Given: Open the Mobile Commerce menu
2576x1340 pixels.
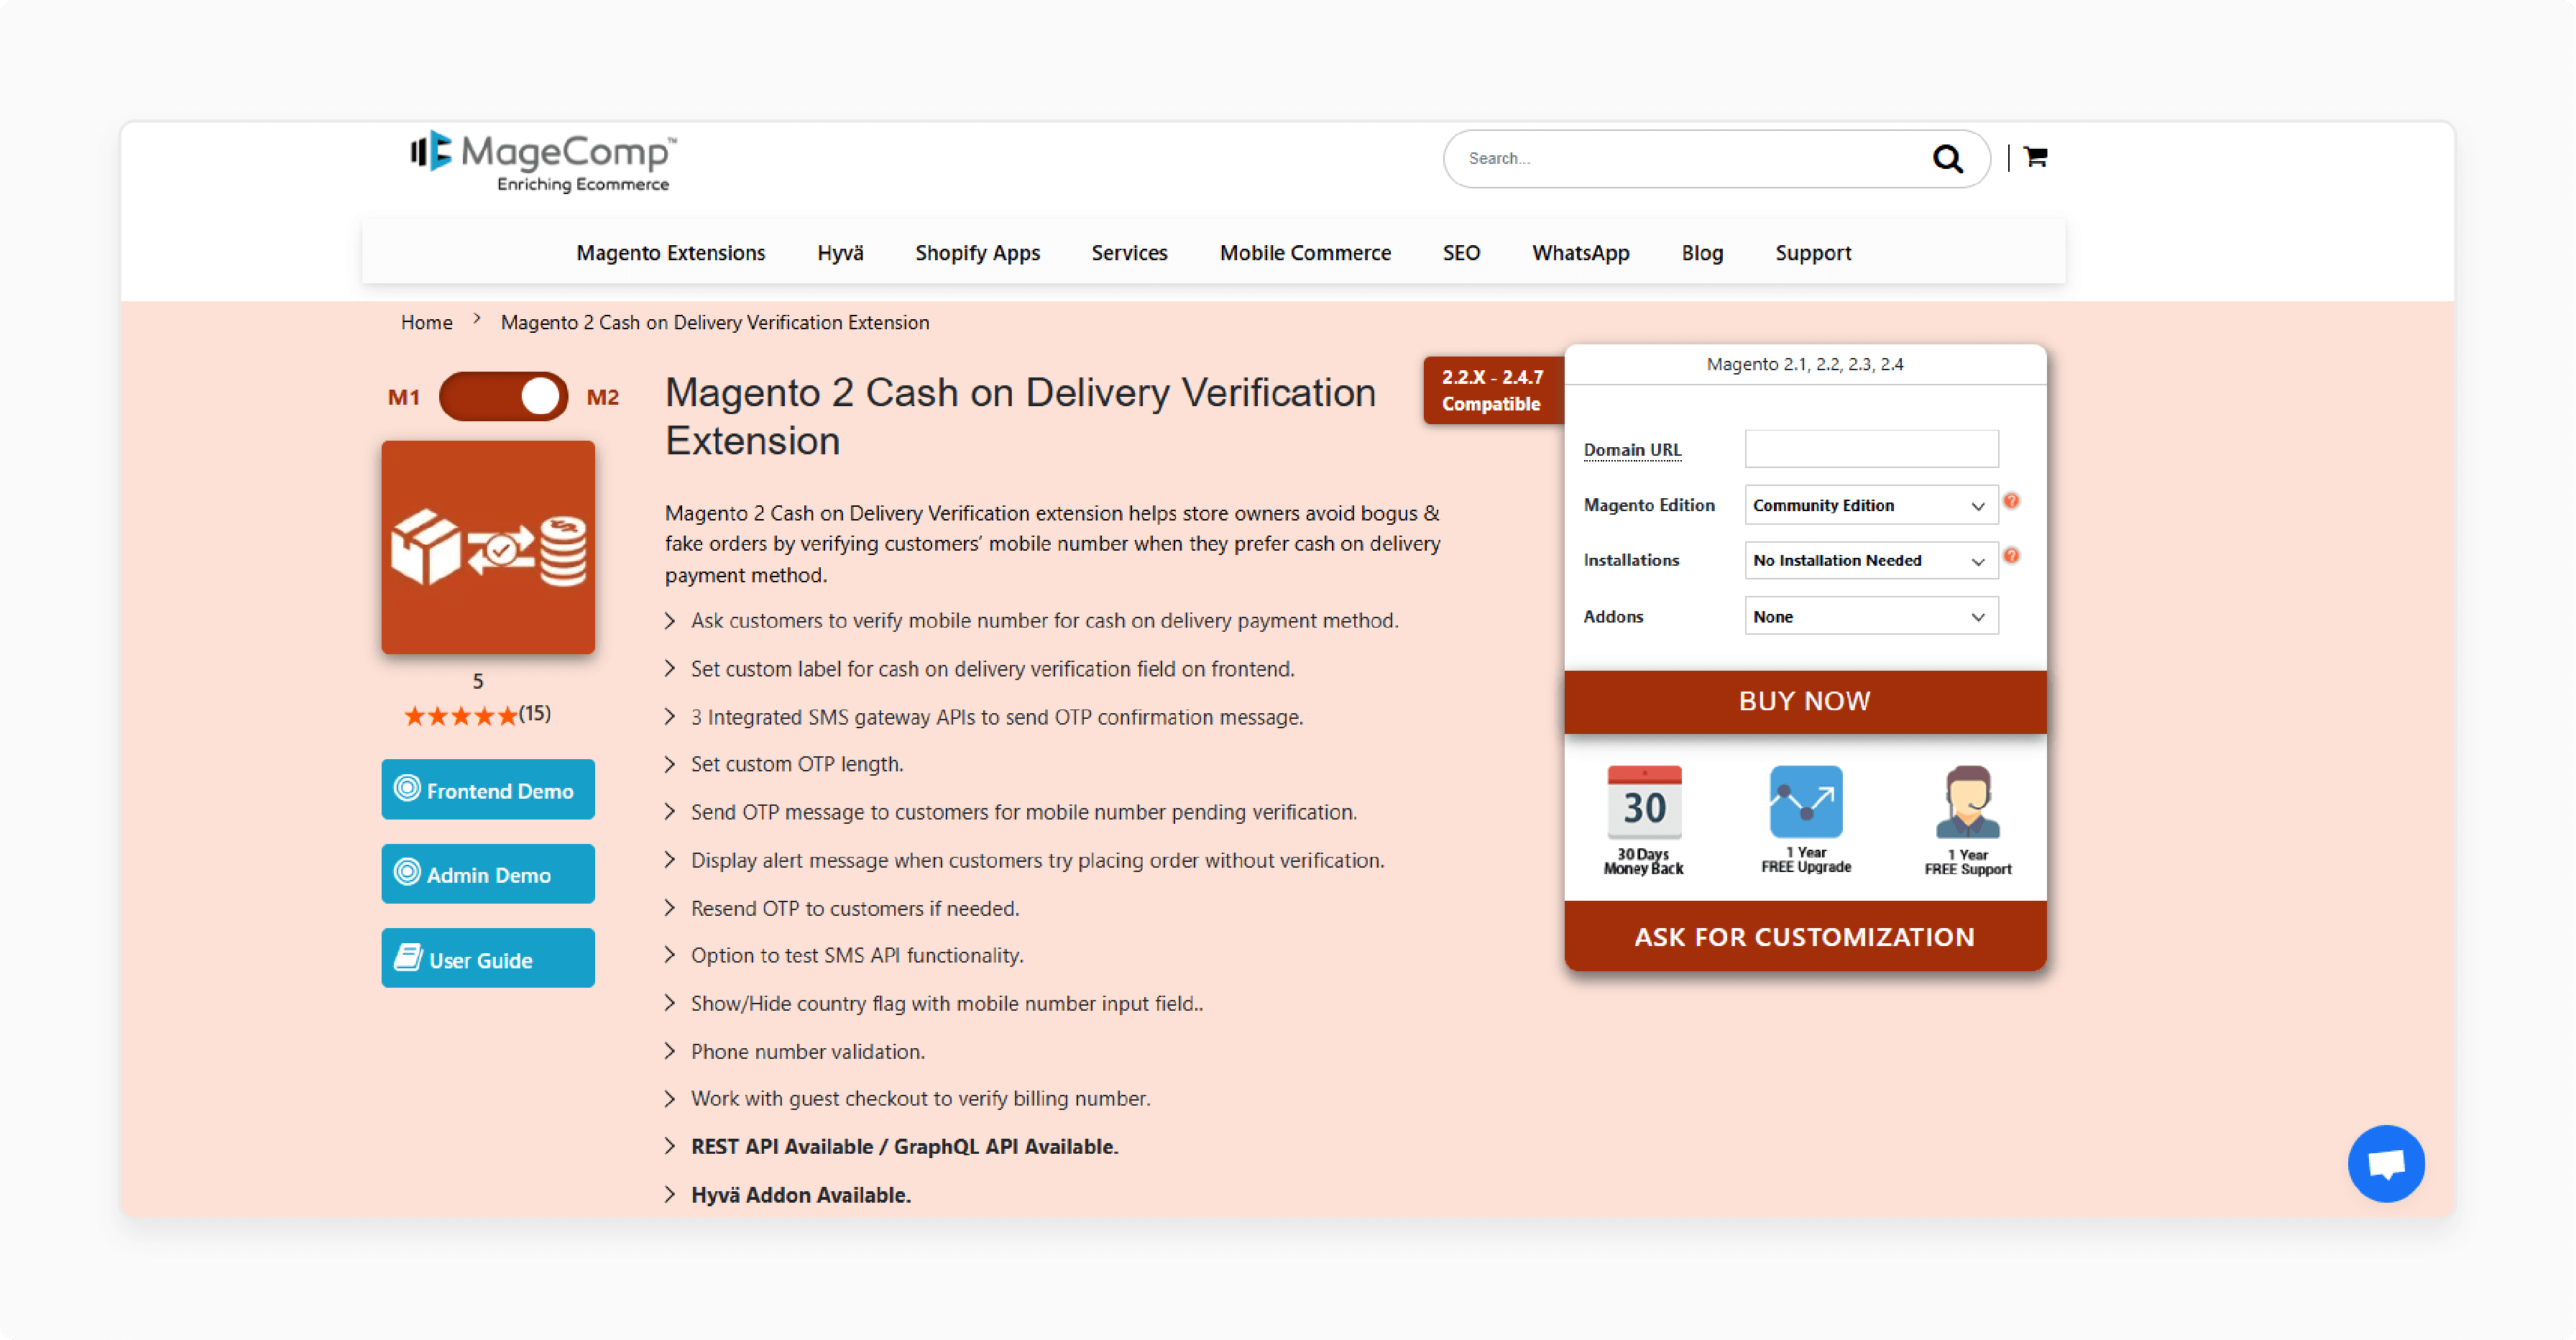Looking at the screenshot, I should point(1305,253).
